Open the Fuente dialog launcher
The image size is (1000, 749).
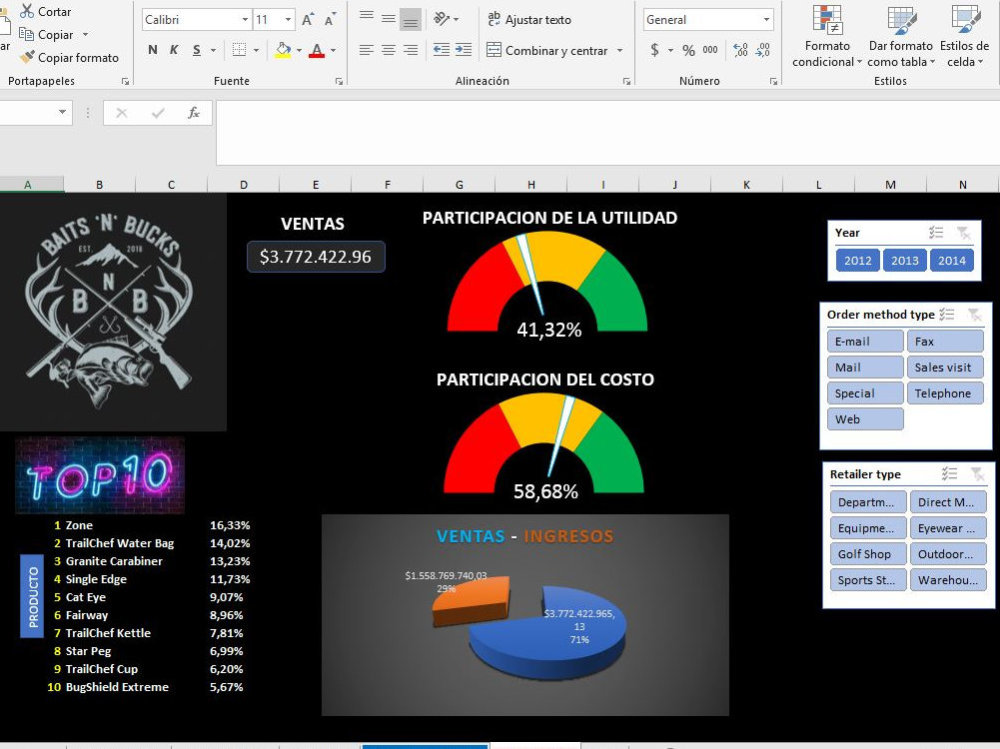[x=339, y=81]
